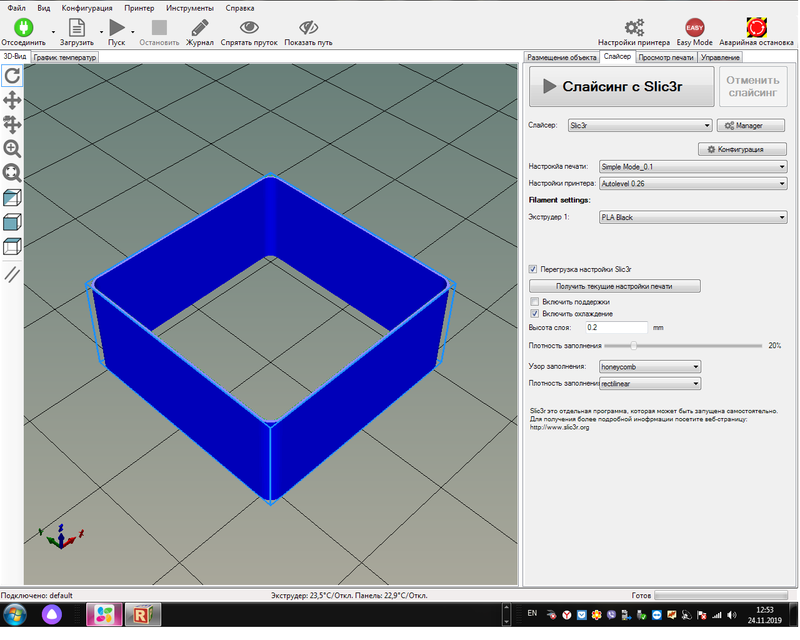Disable Включить охлаждение checkbox
This screenshot has width=800, height=640.
point(534,313)
